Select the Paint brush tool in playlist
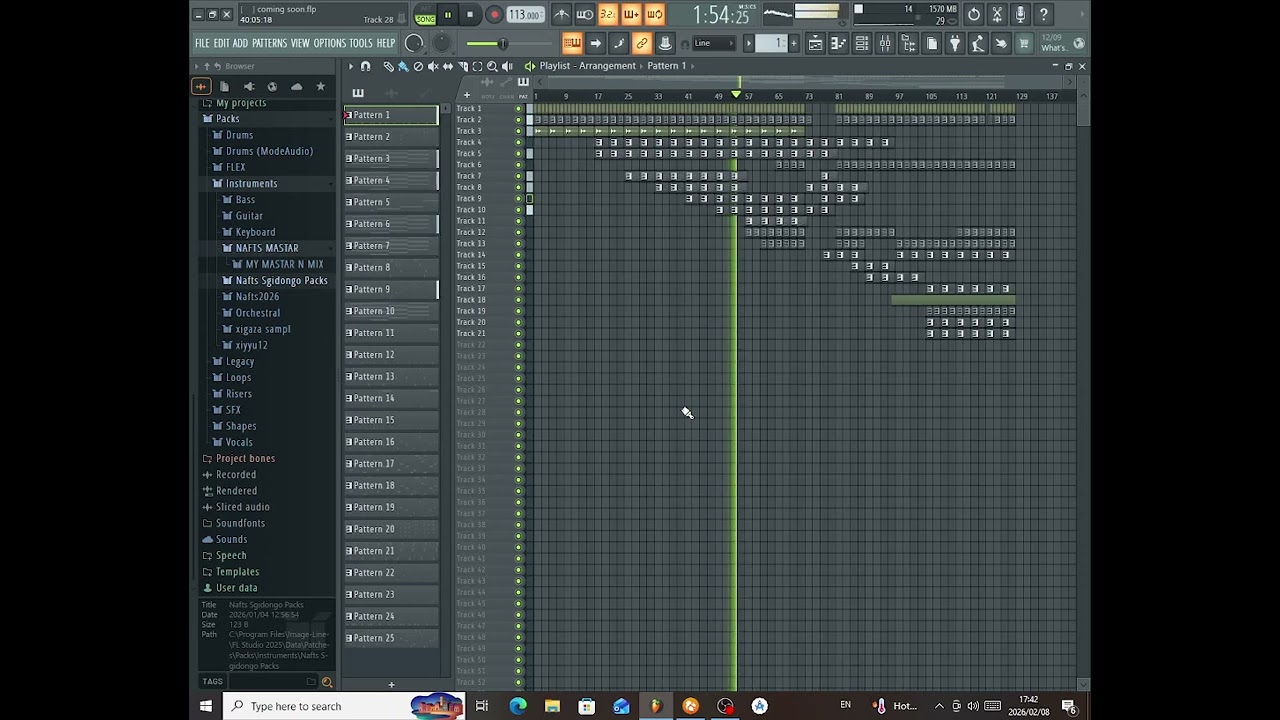 click(403, 66)
